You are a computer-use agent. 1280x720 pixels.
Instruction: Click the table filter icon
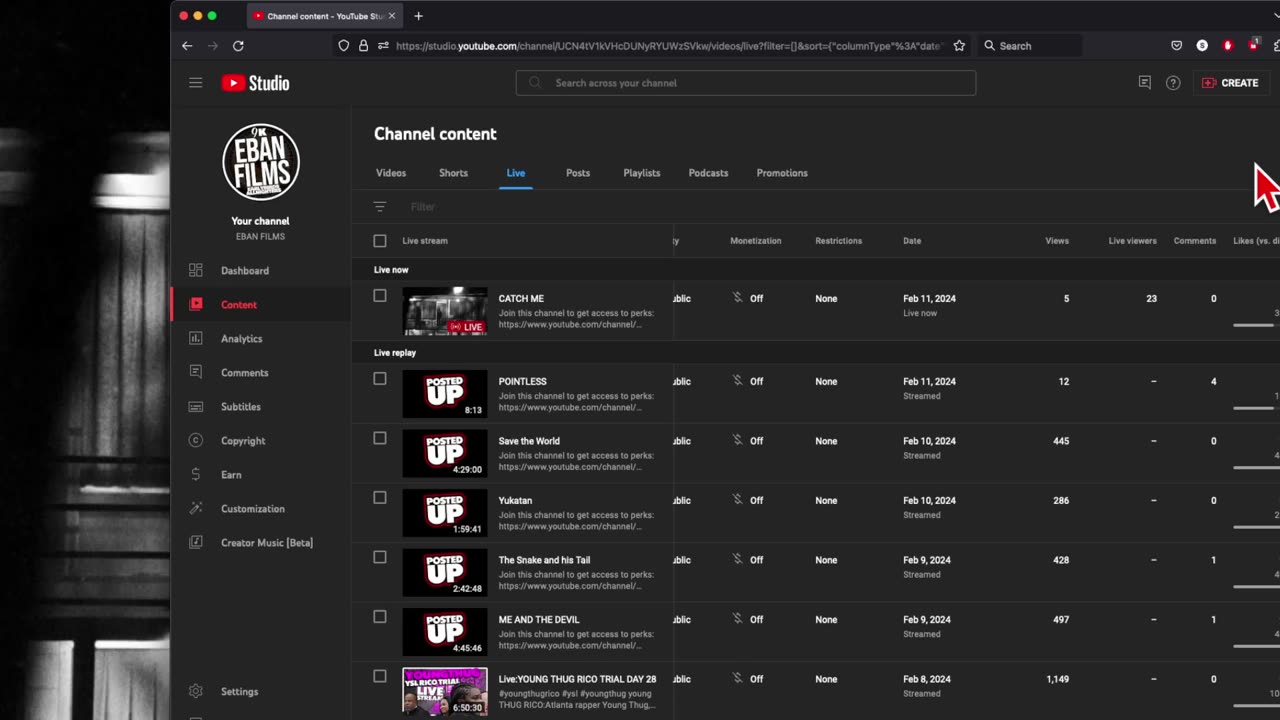coord(380,207)
